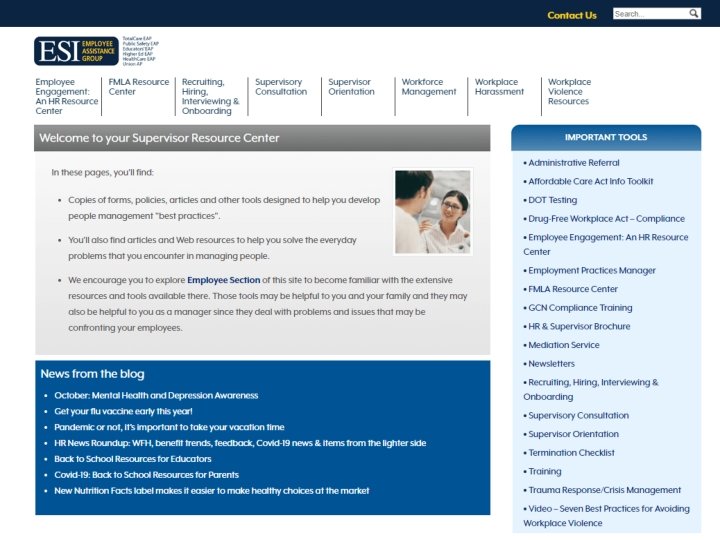Click the News from the blog heading

pyautogui.click(x=92, y=374)
